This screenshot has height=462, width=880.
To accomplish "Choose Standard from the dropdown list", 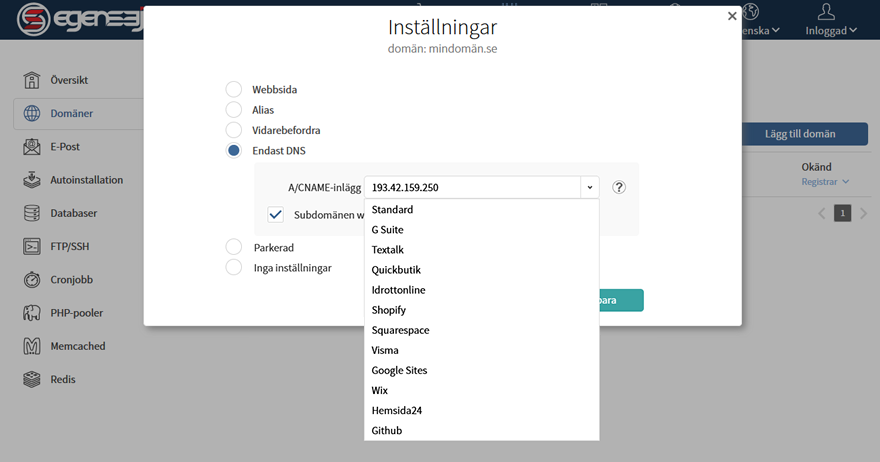I will click(482, 209).
